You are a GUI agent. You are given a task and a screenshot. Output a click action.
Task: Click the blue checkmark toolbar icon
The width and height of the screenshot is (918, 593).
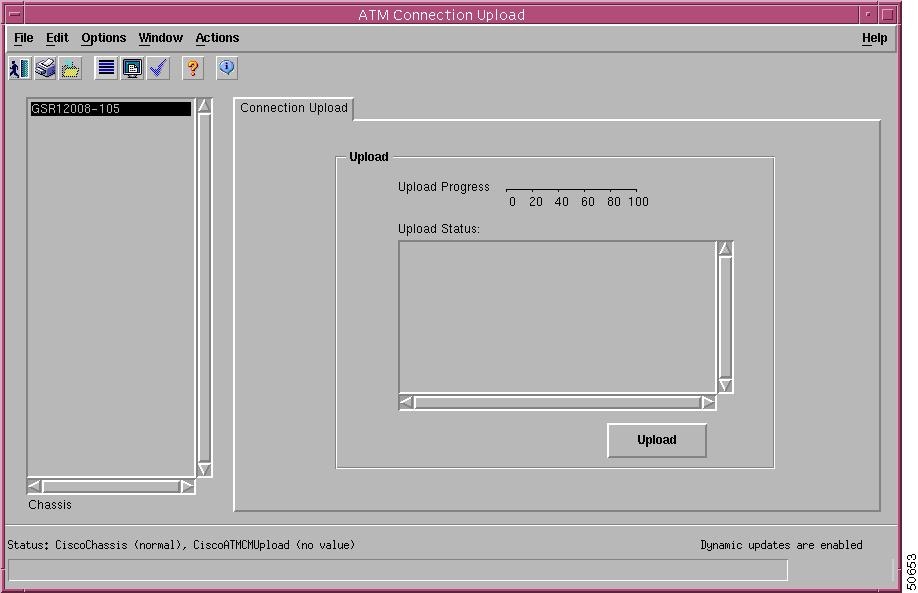[158, 68]
